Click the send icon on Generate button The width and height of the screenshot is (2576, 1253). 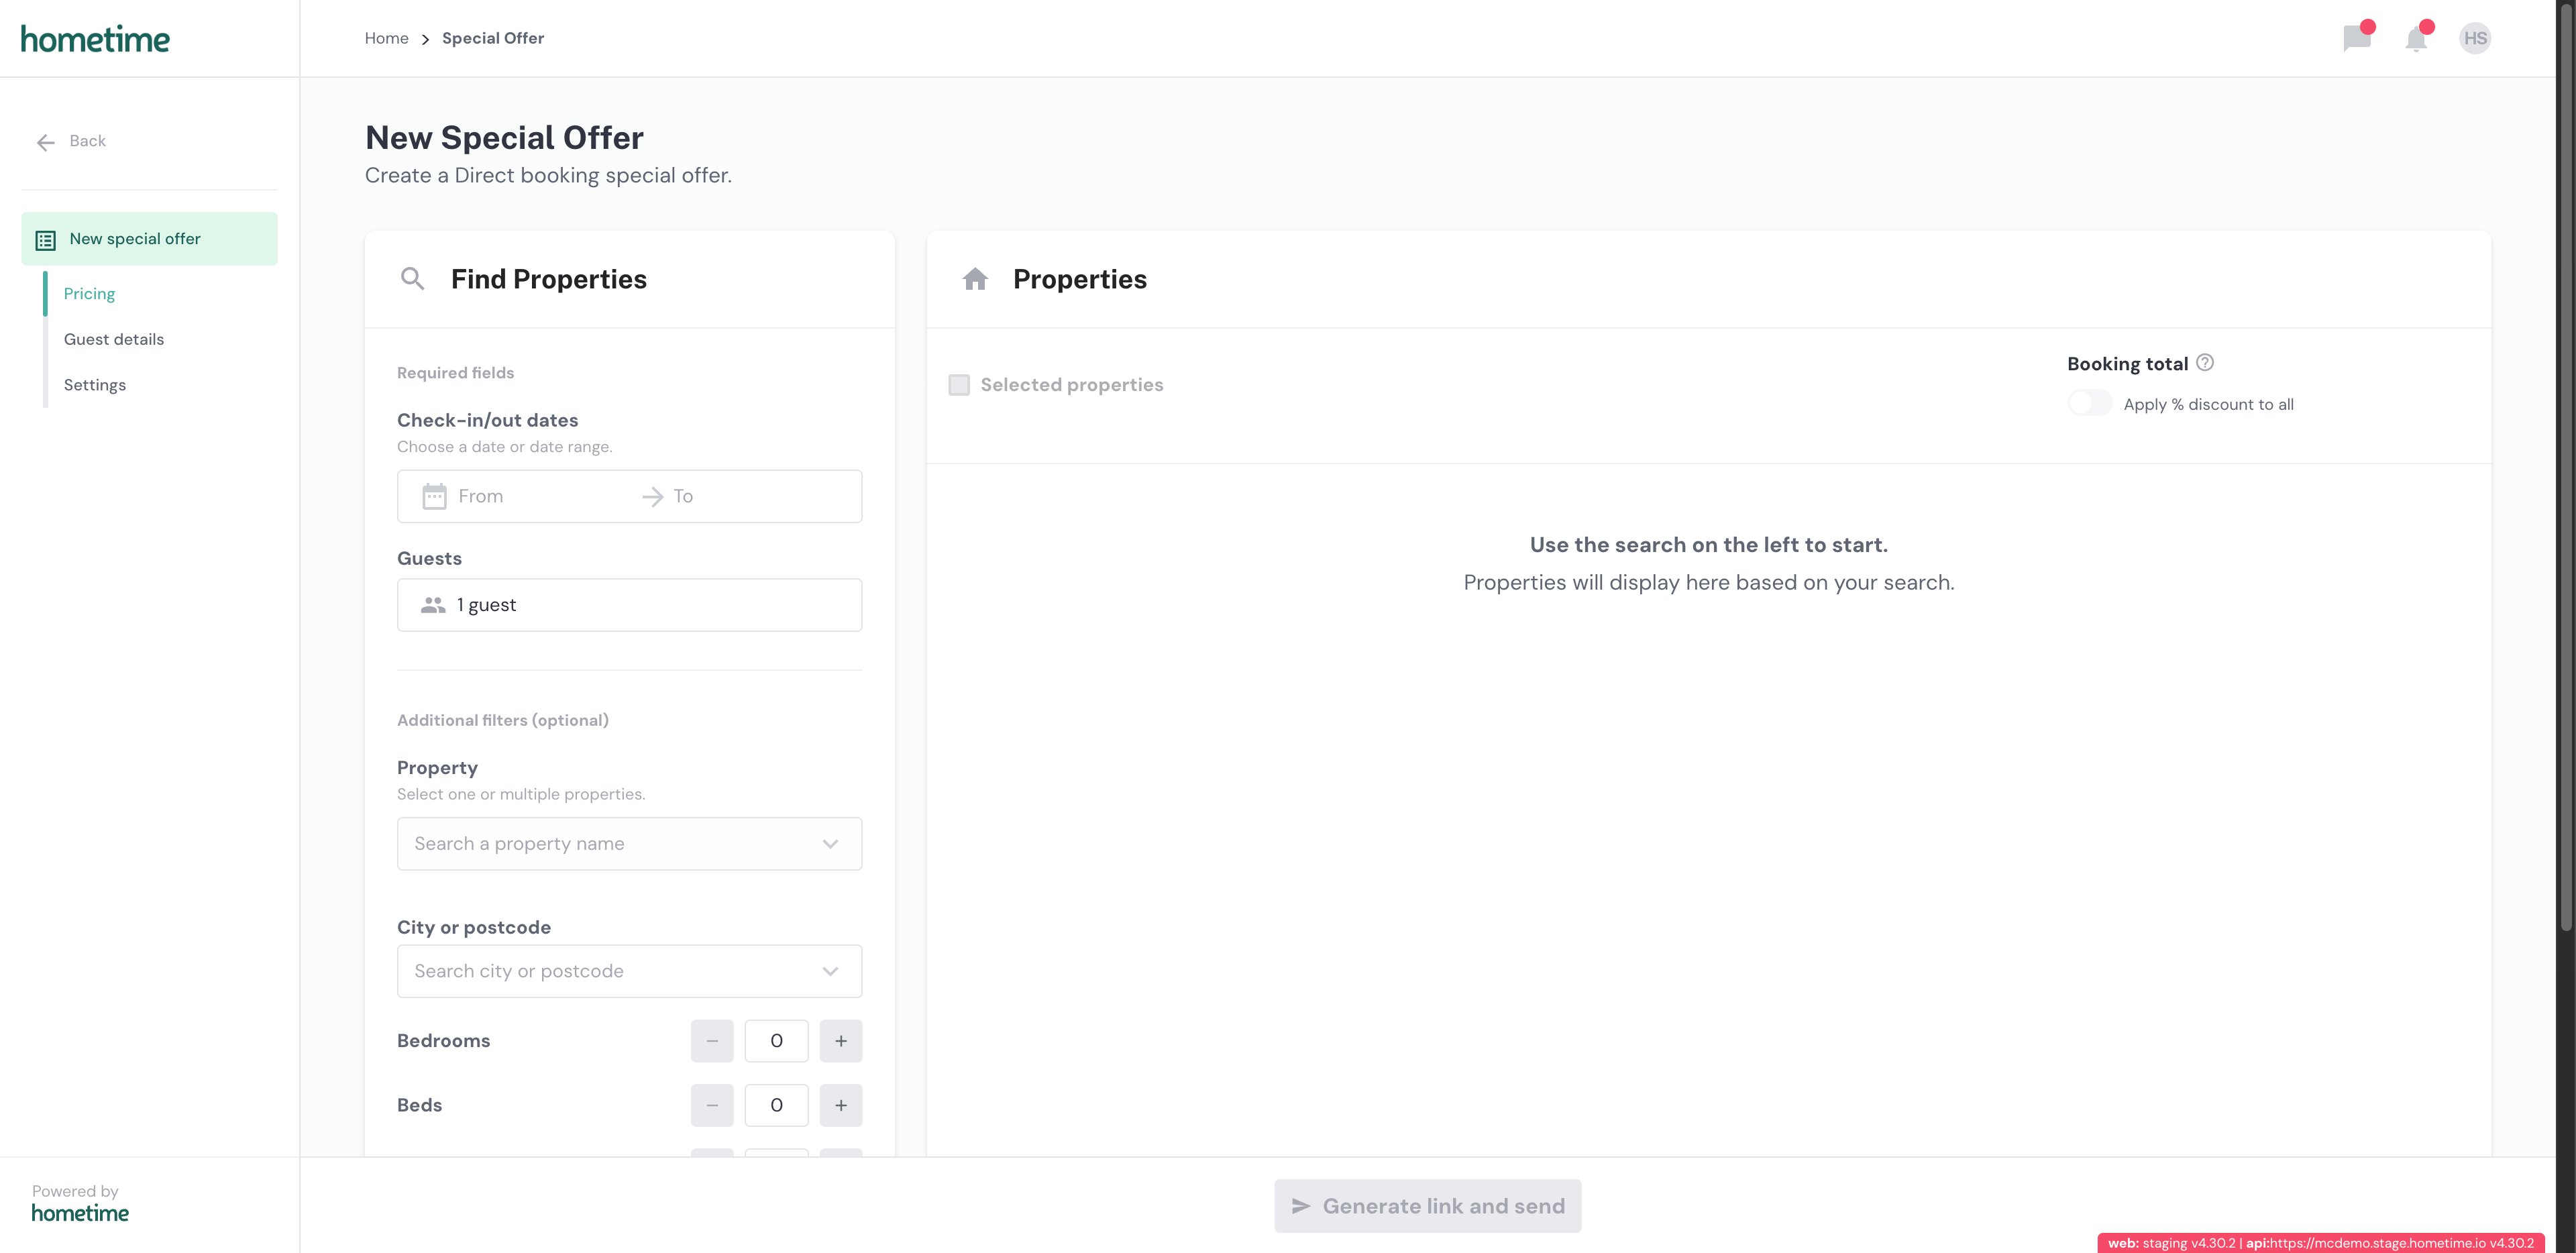coord(1301,1207)
